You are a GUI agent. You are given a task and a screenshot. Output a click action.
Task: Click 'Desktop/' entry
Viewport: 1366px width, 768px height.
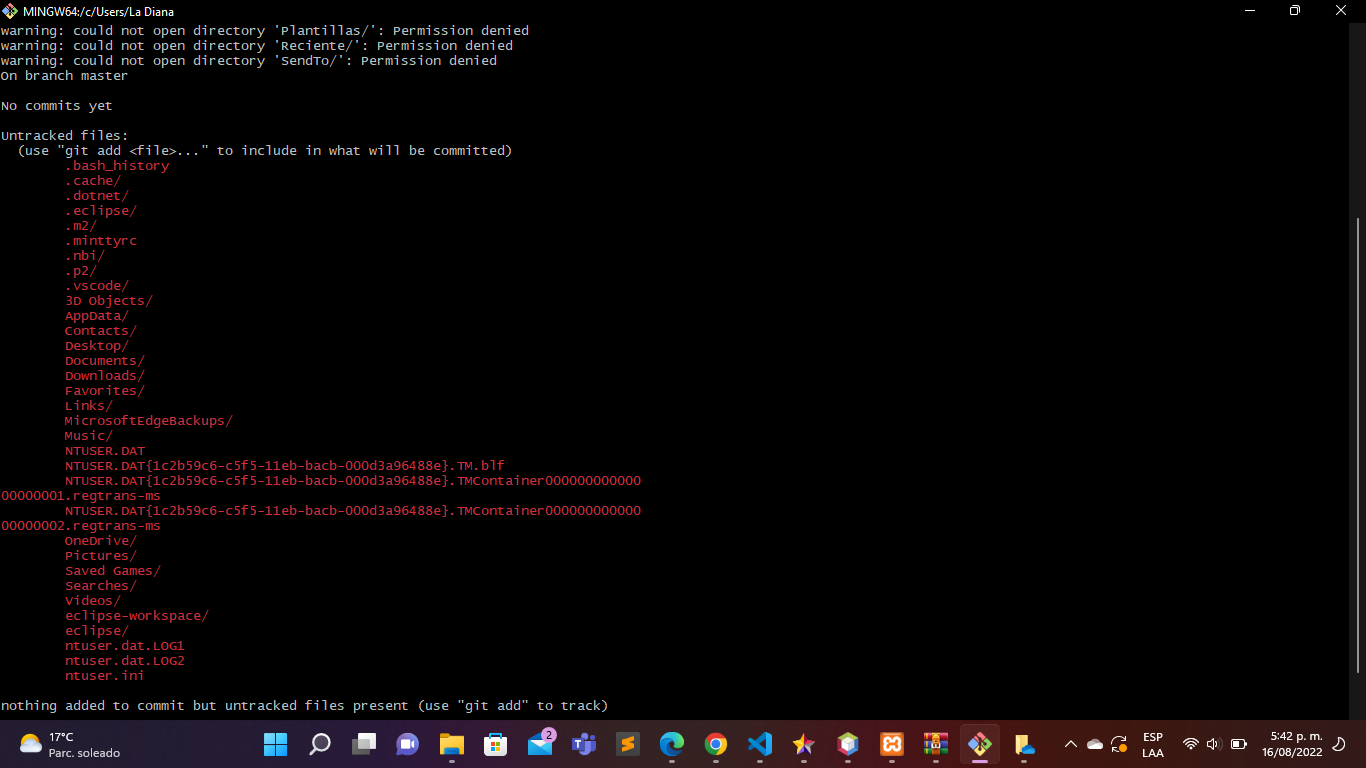(x=97, y=346)
